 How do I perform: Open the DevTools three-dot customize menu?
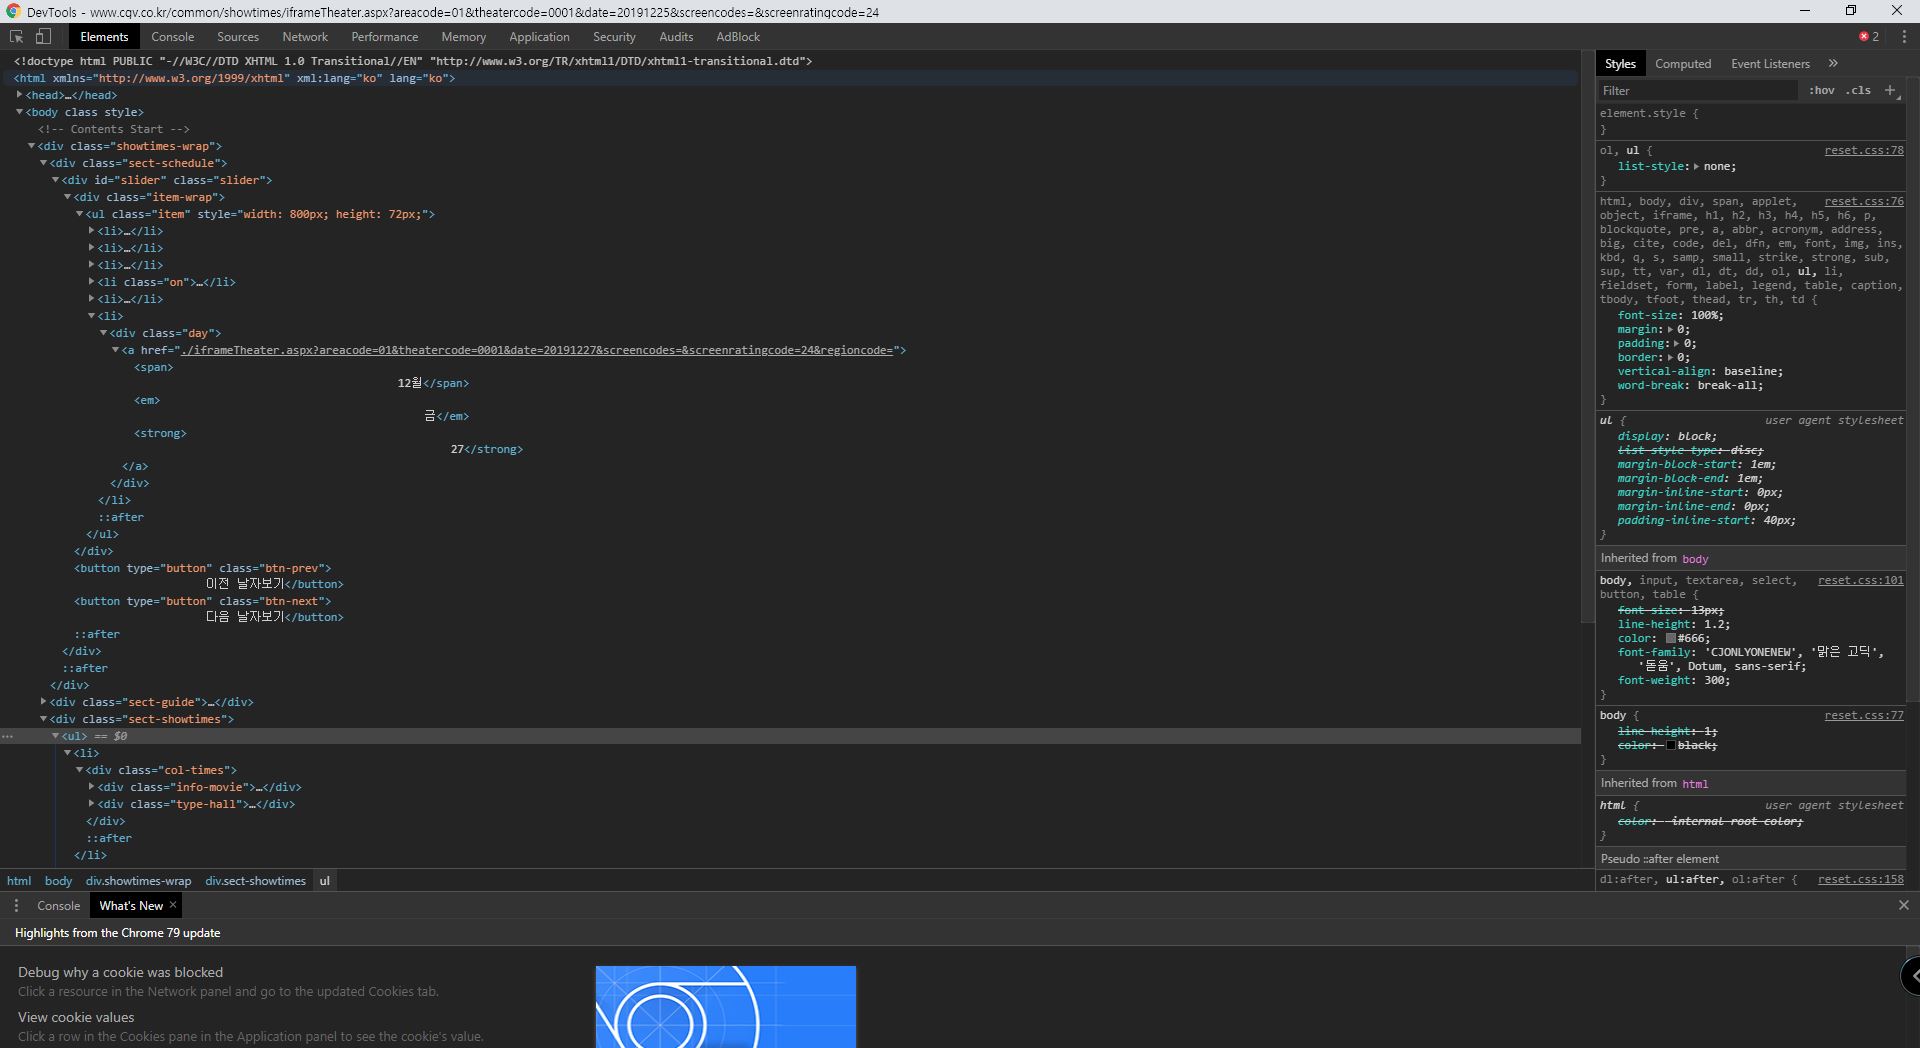pyautogui.click(x=1904, y=36)
